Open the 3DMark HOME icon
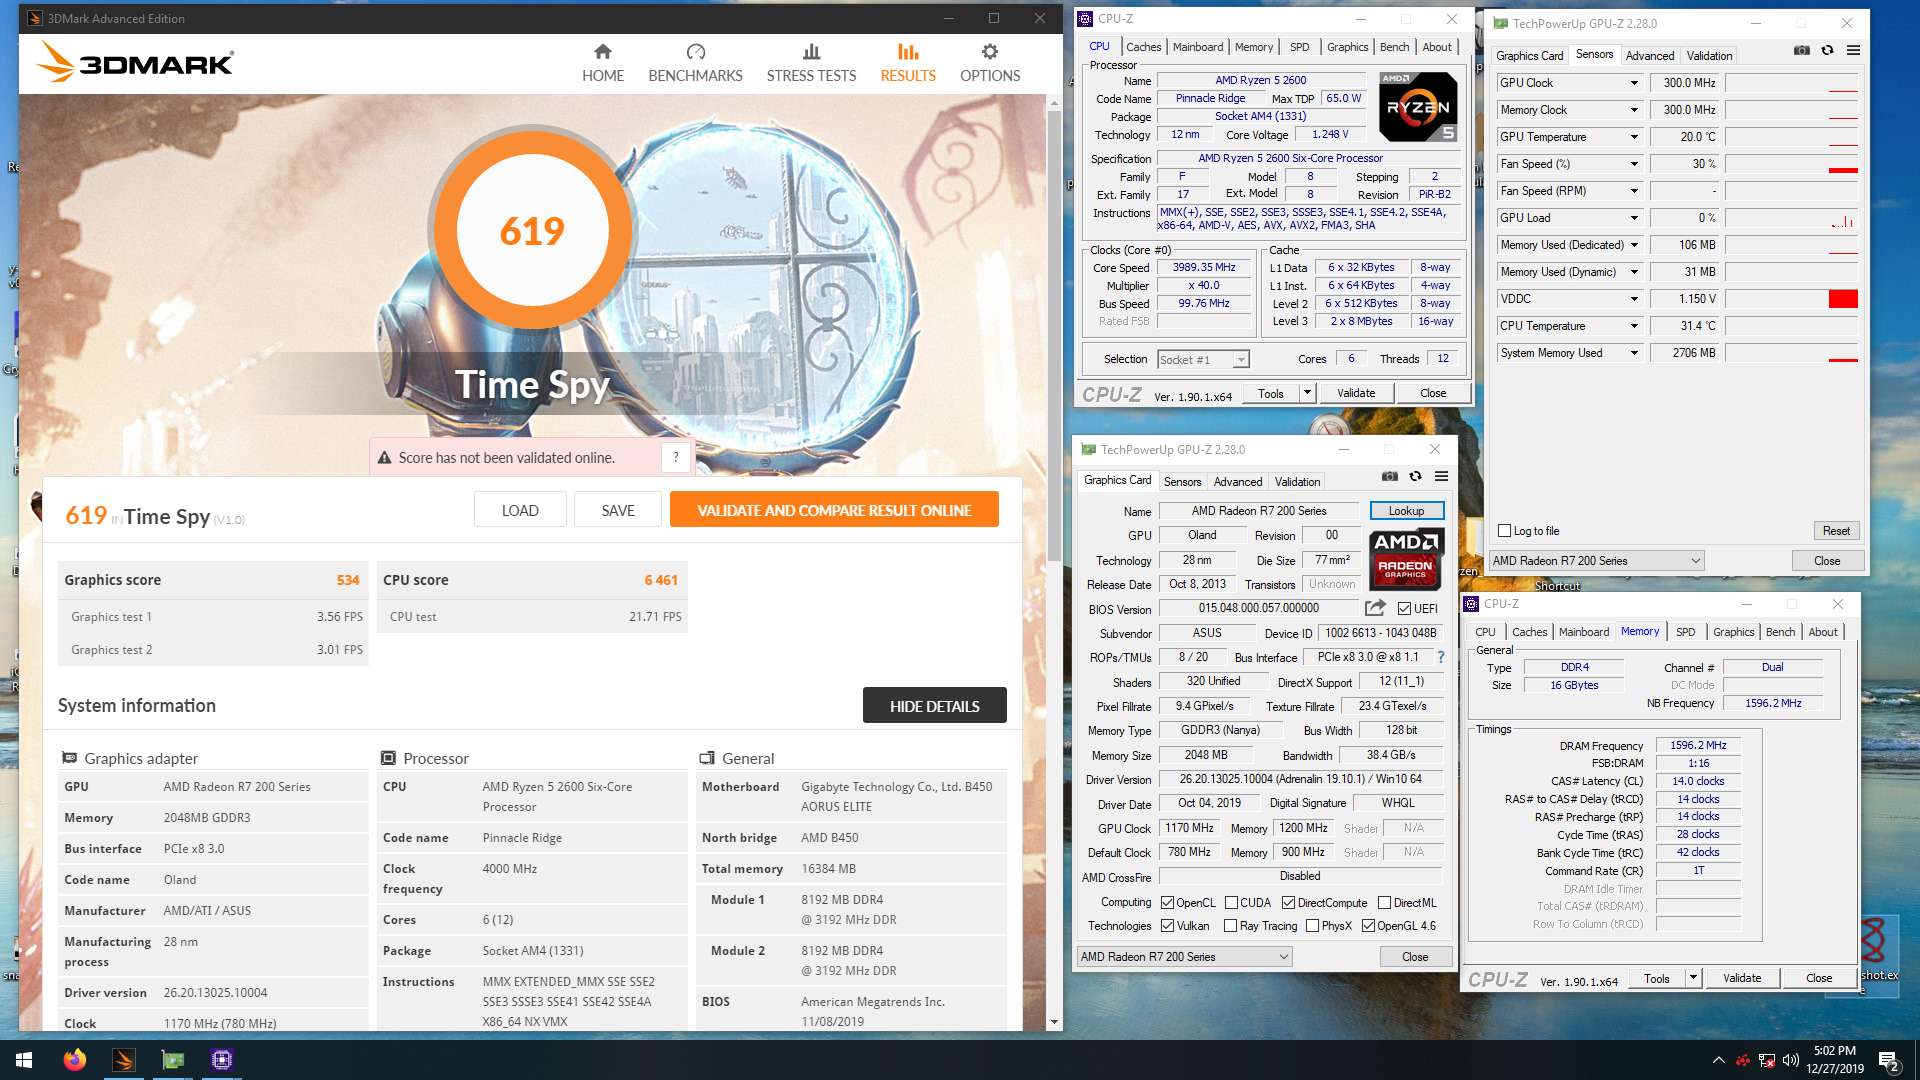This screenshot has width=1920, height=1080. coord(602,52)
